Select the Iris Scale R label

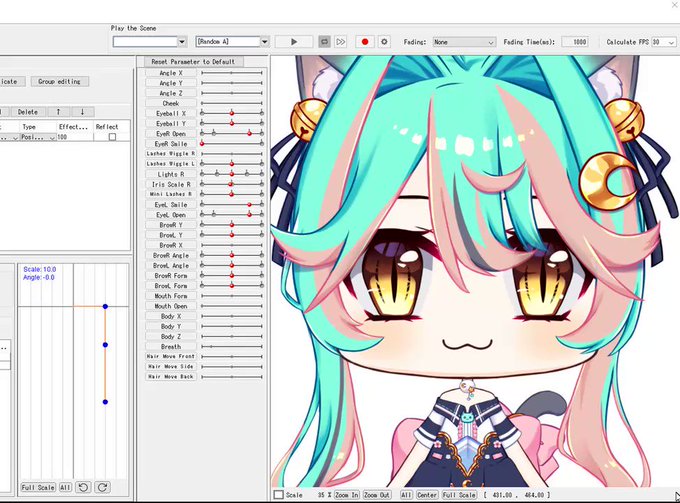coord(171,184)
